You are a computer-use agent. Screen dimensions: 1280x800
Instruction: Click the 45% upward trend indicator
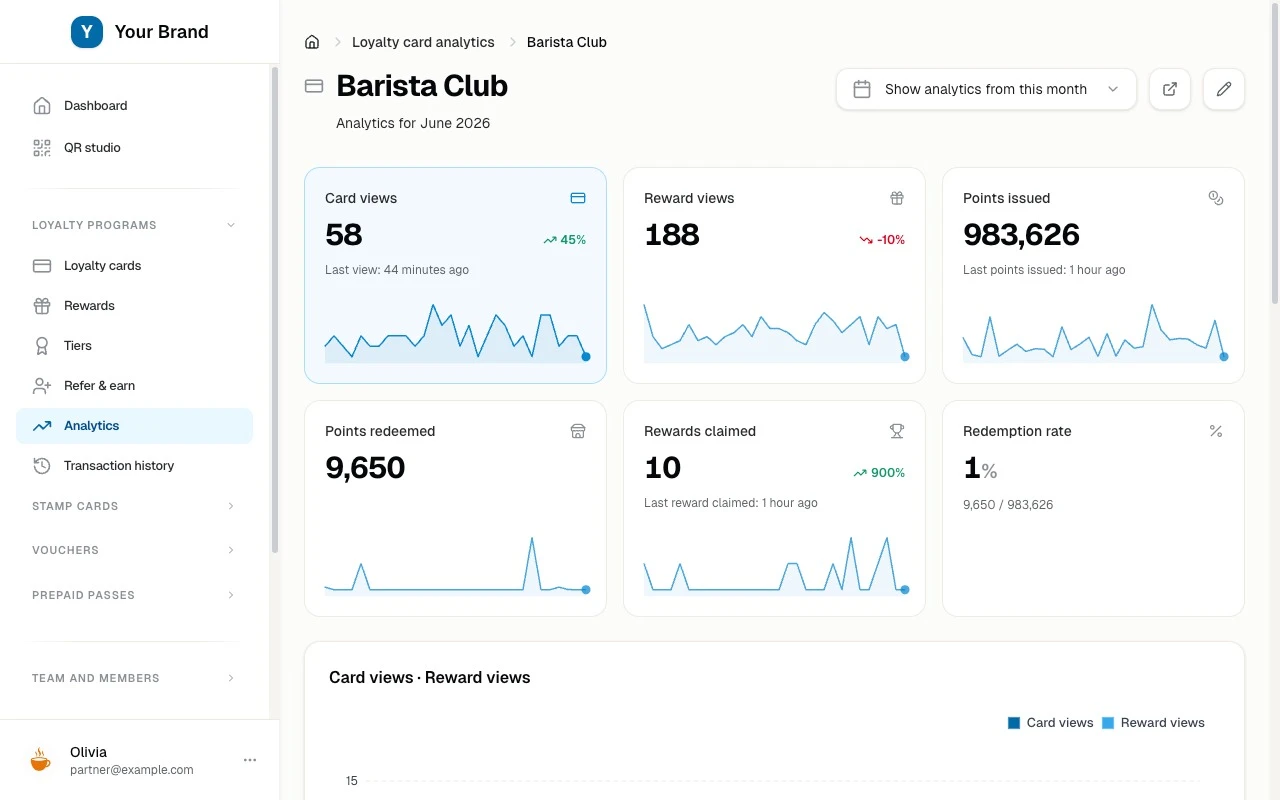[x=565, y=240]
